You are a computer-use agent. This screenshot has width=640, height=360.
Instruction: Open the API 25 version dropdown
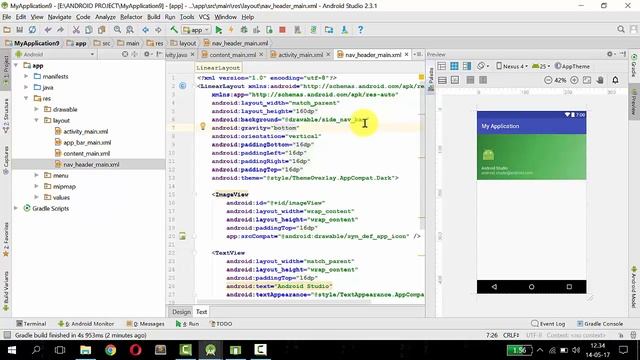[x=541, y=66]
